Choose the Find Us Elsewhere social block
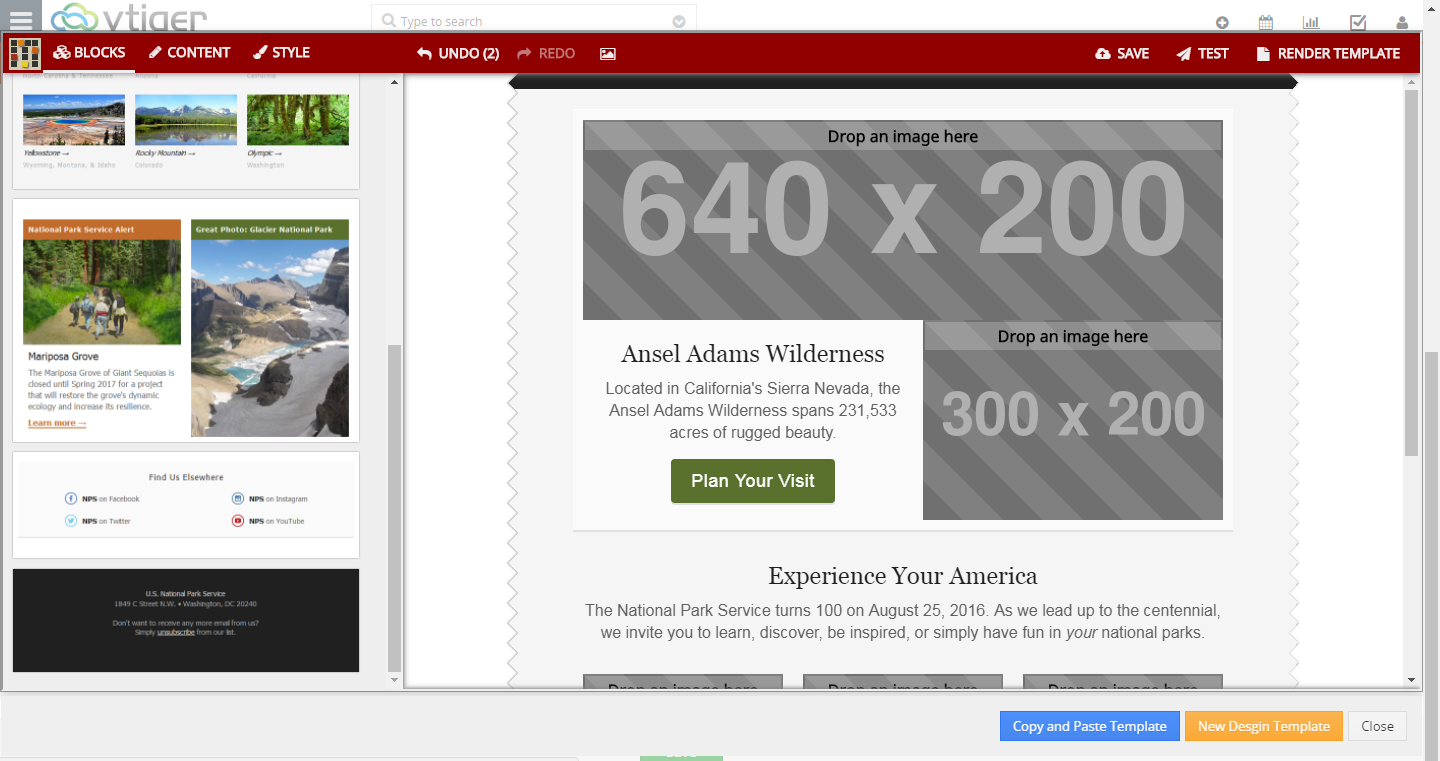This screenshot has width=1440, height=761. point(186,505)
